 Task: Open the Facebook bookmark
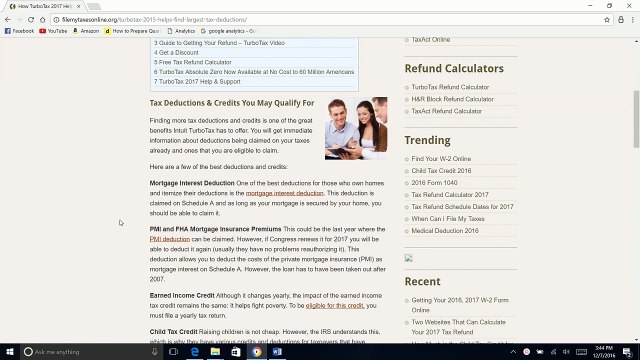coord(19,31)
